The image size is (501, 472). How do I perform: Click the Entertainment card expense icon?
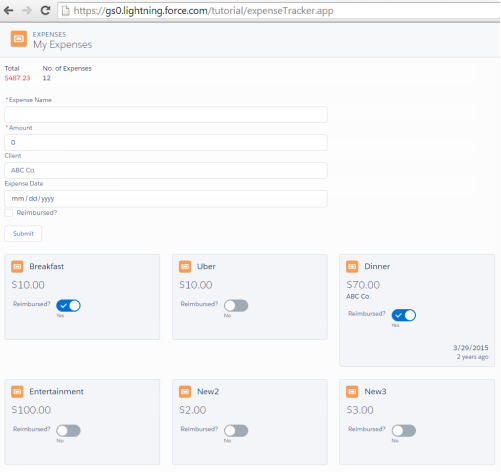(17, 391)
